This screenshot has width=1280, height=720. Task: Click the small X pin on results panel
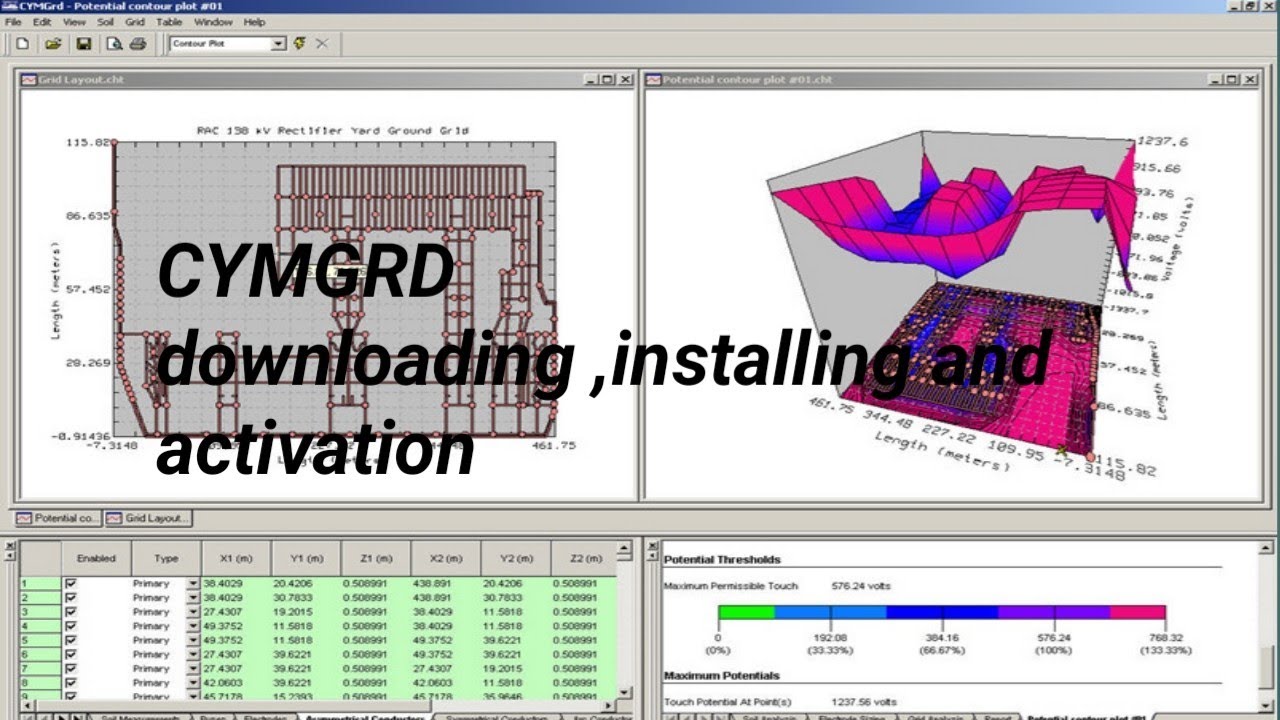[x=653, y=546]
